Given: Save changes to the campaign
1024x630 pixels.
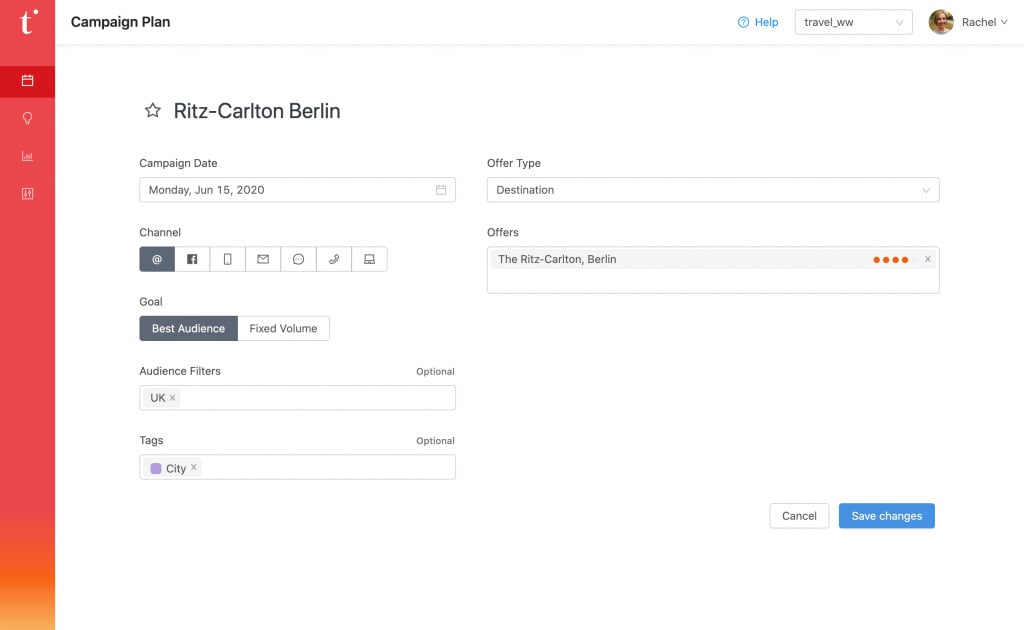Looking at the screenshot, I should point(886,516).
